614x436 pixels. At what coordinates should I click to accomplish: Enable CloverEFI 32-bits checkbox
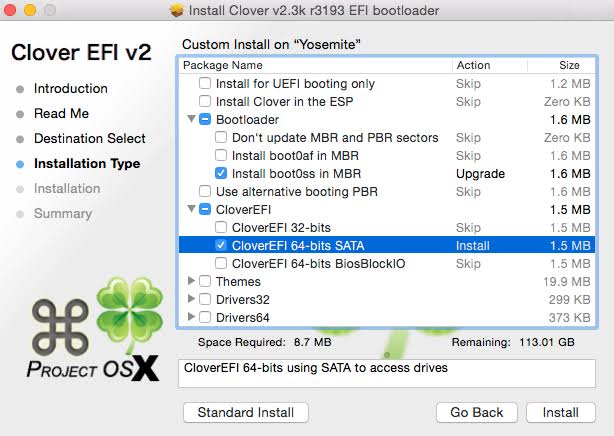(221, 228)
